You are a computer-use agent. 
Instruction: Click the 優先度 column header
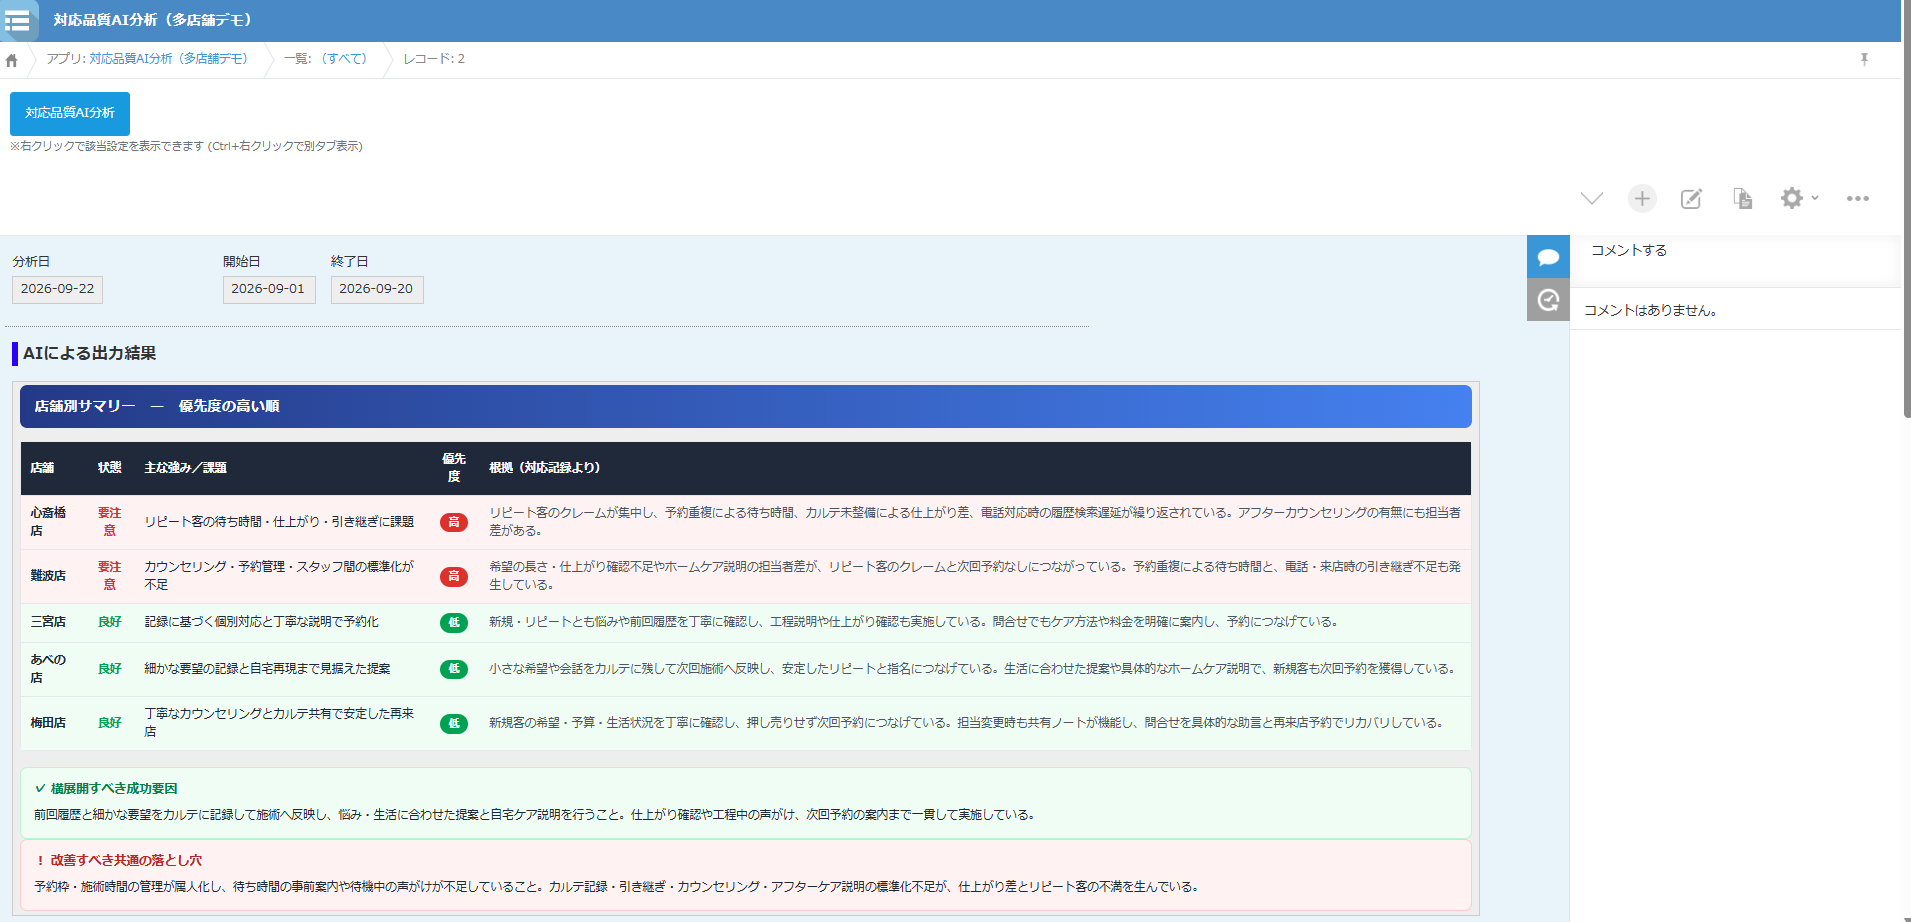coord(454,468)
